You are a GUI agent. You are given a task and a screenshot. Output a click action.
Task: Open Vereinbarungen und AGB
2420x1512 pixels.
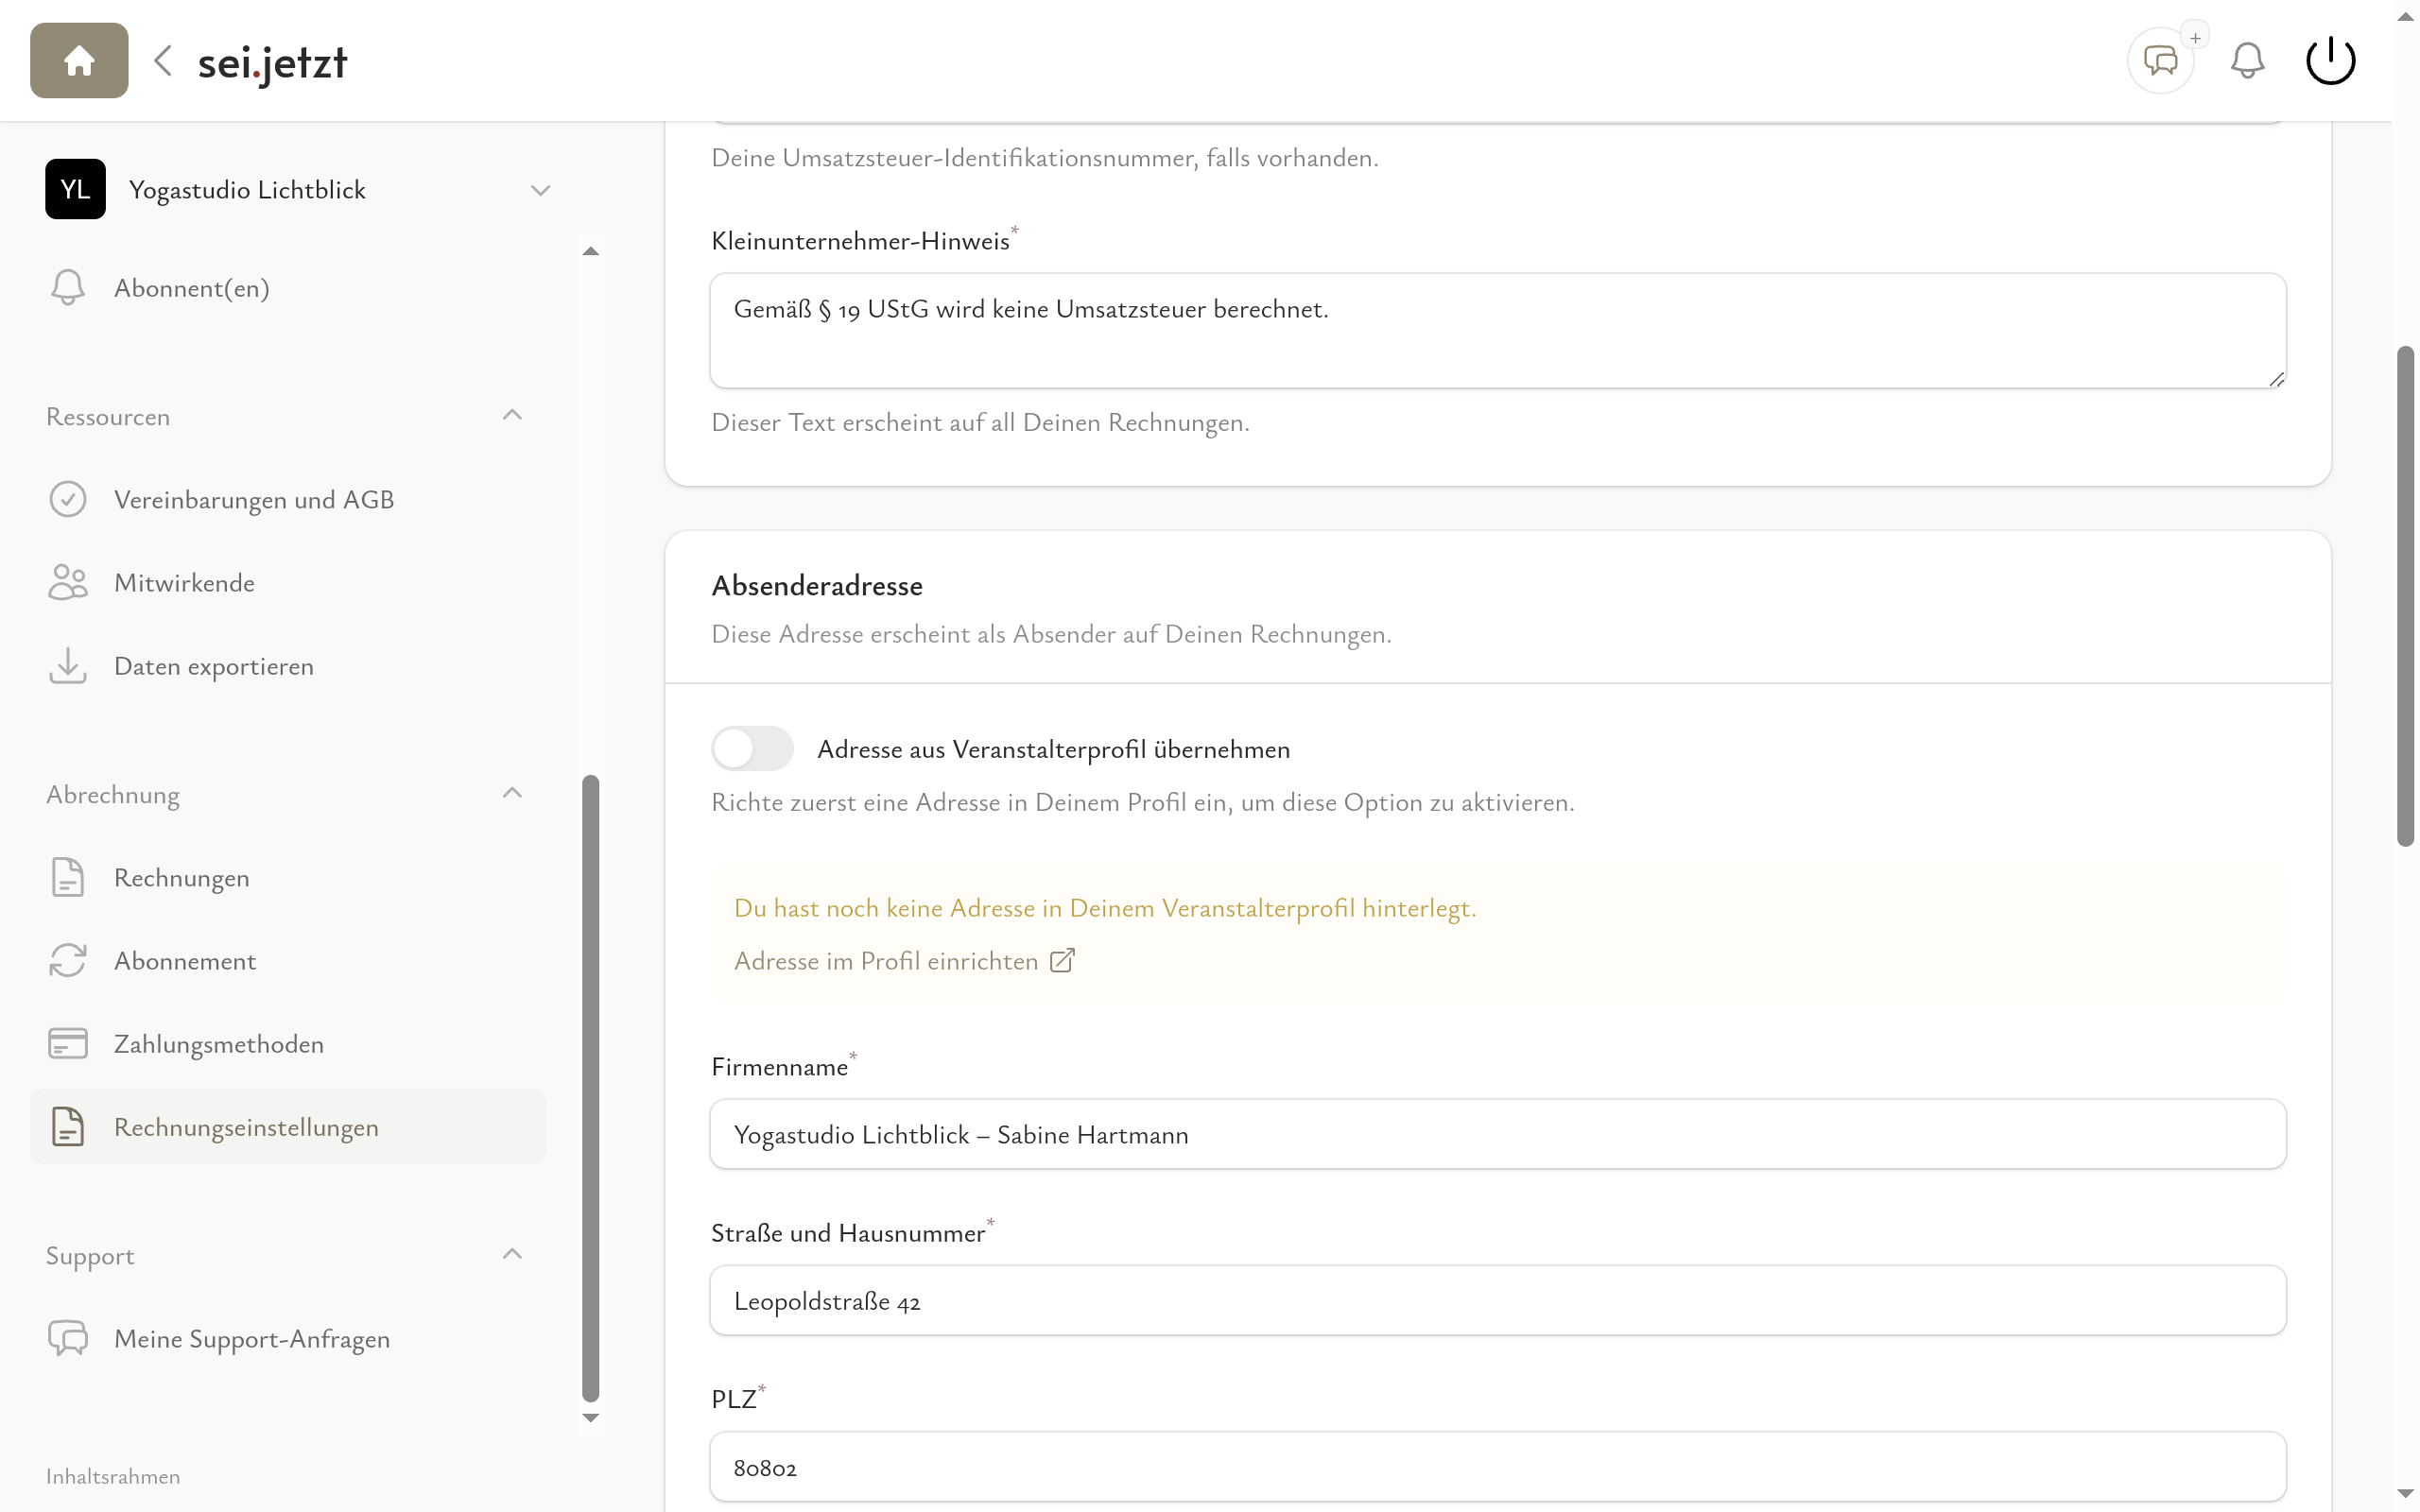253,500
